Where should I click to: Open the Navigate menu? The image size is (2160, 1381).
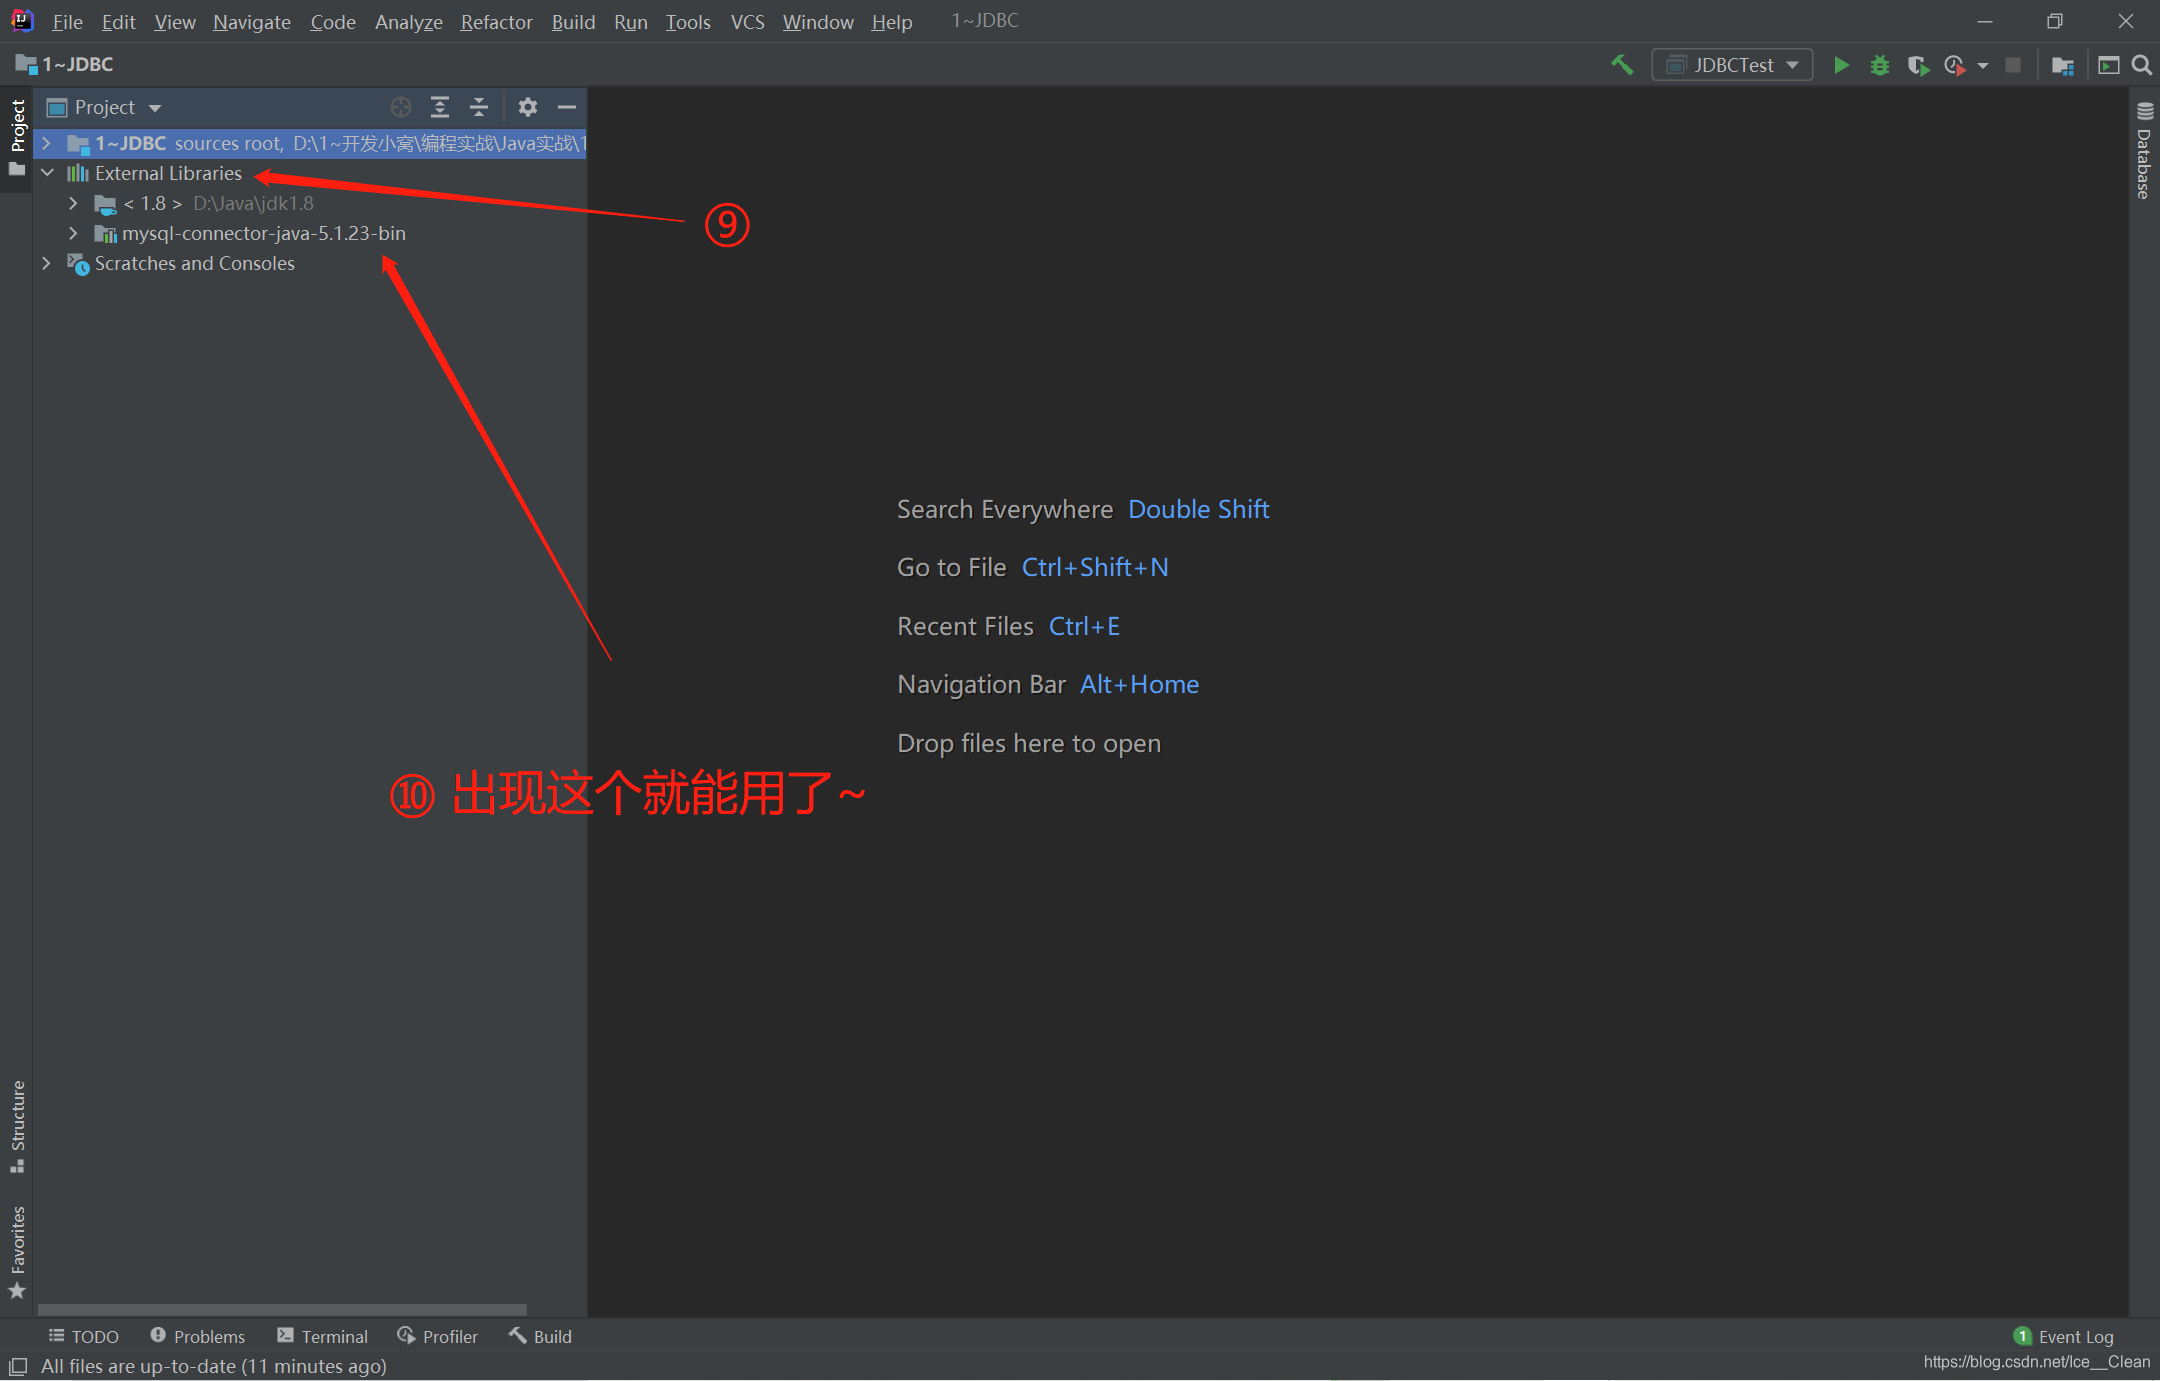252,21
